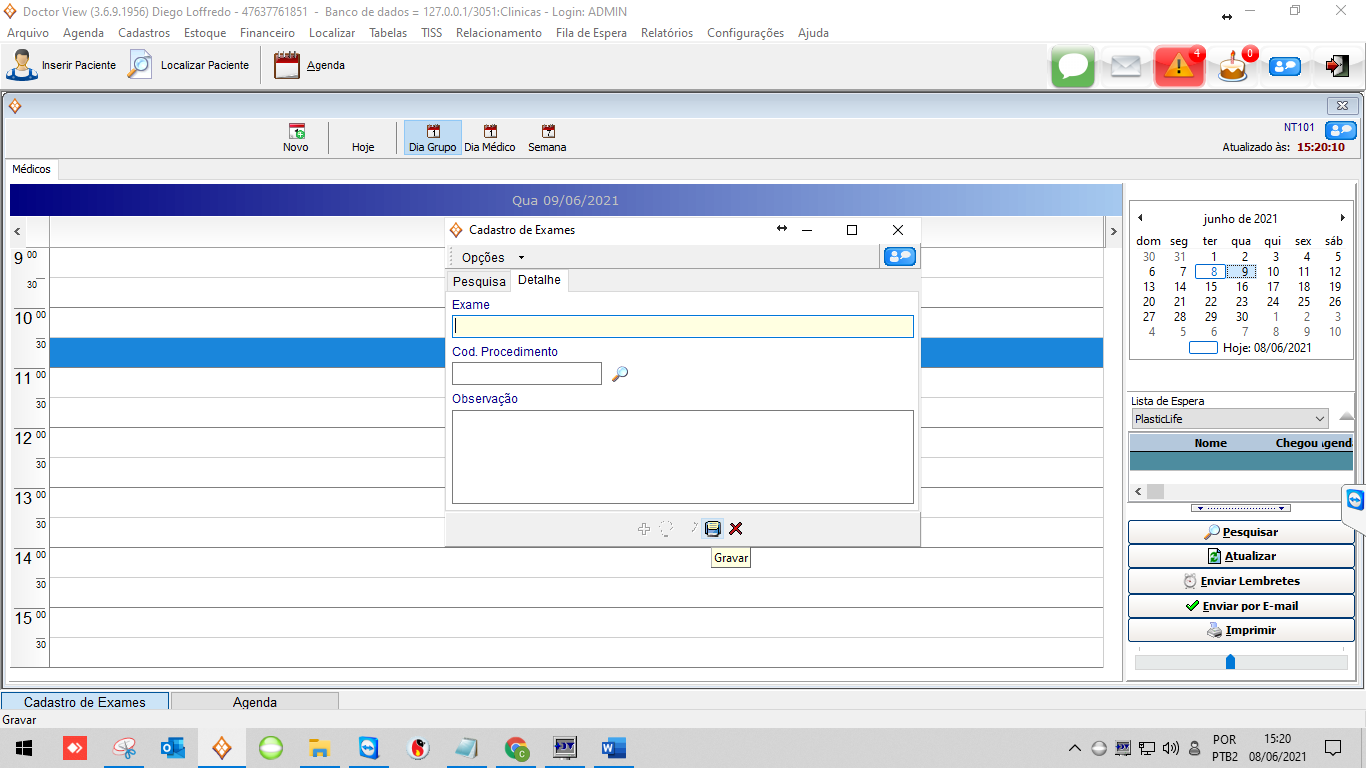Click the green chat message icon
The image size is (1366, 768).
1073,67
